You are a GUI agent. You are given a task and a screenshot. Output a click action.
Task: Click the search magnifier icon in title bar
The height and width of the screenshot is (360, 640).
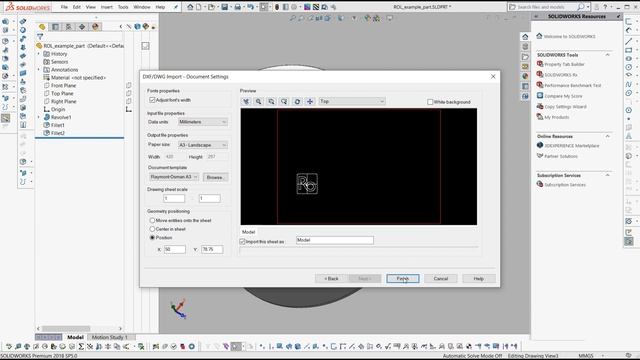point(580,7)
